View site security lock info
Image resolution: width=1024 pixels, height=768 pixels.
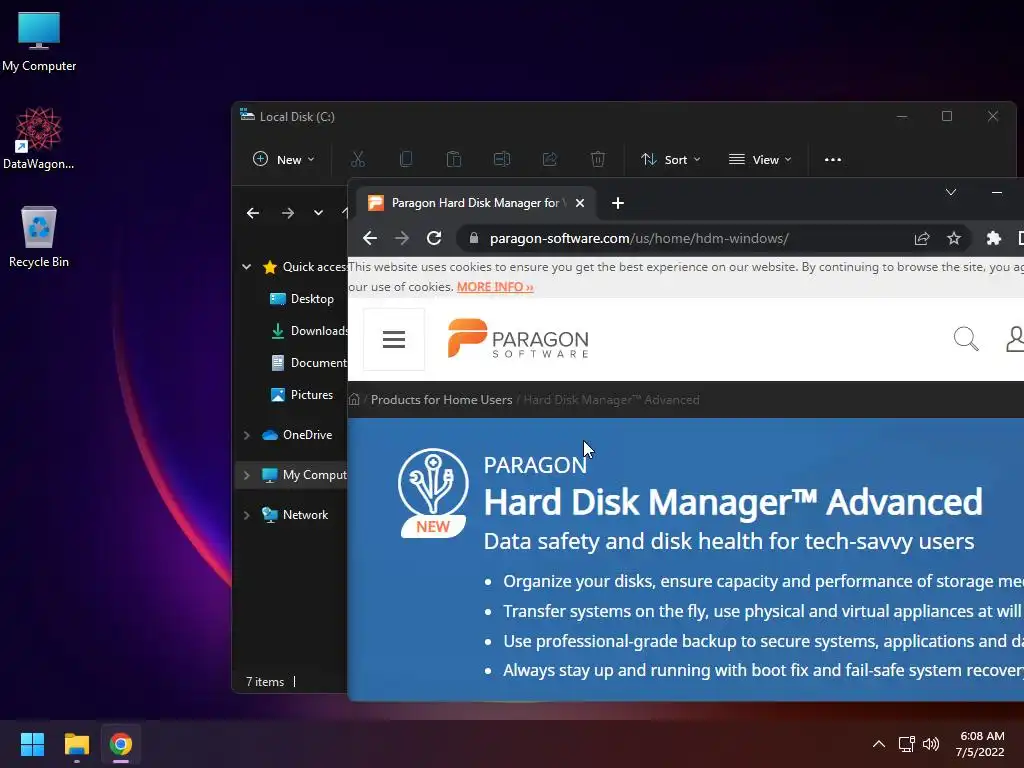click(474, 238)
